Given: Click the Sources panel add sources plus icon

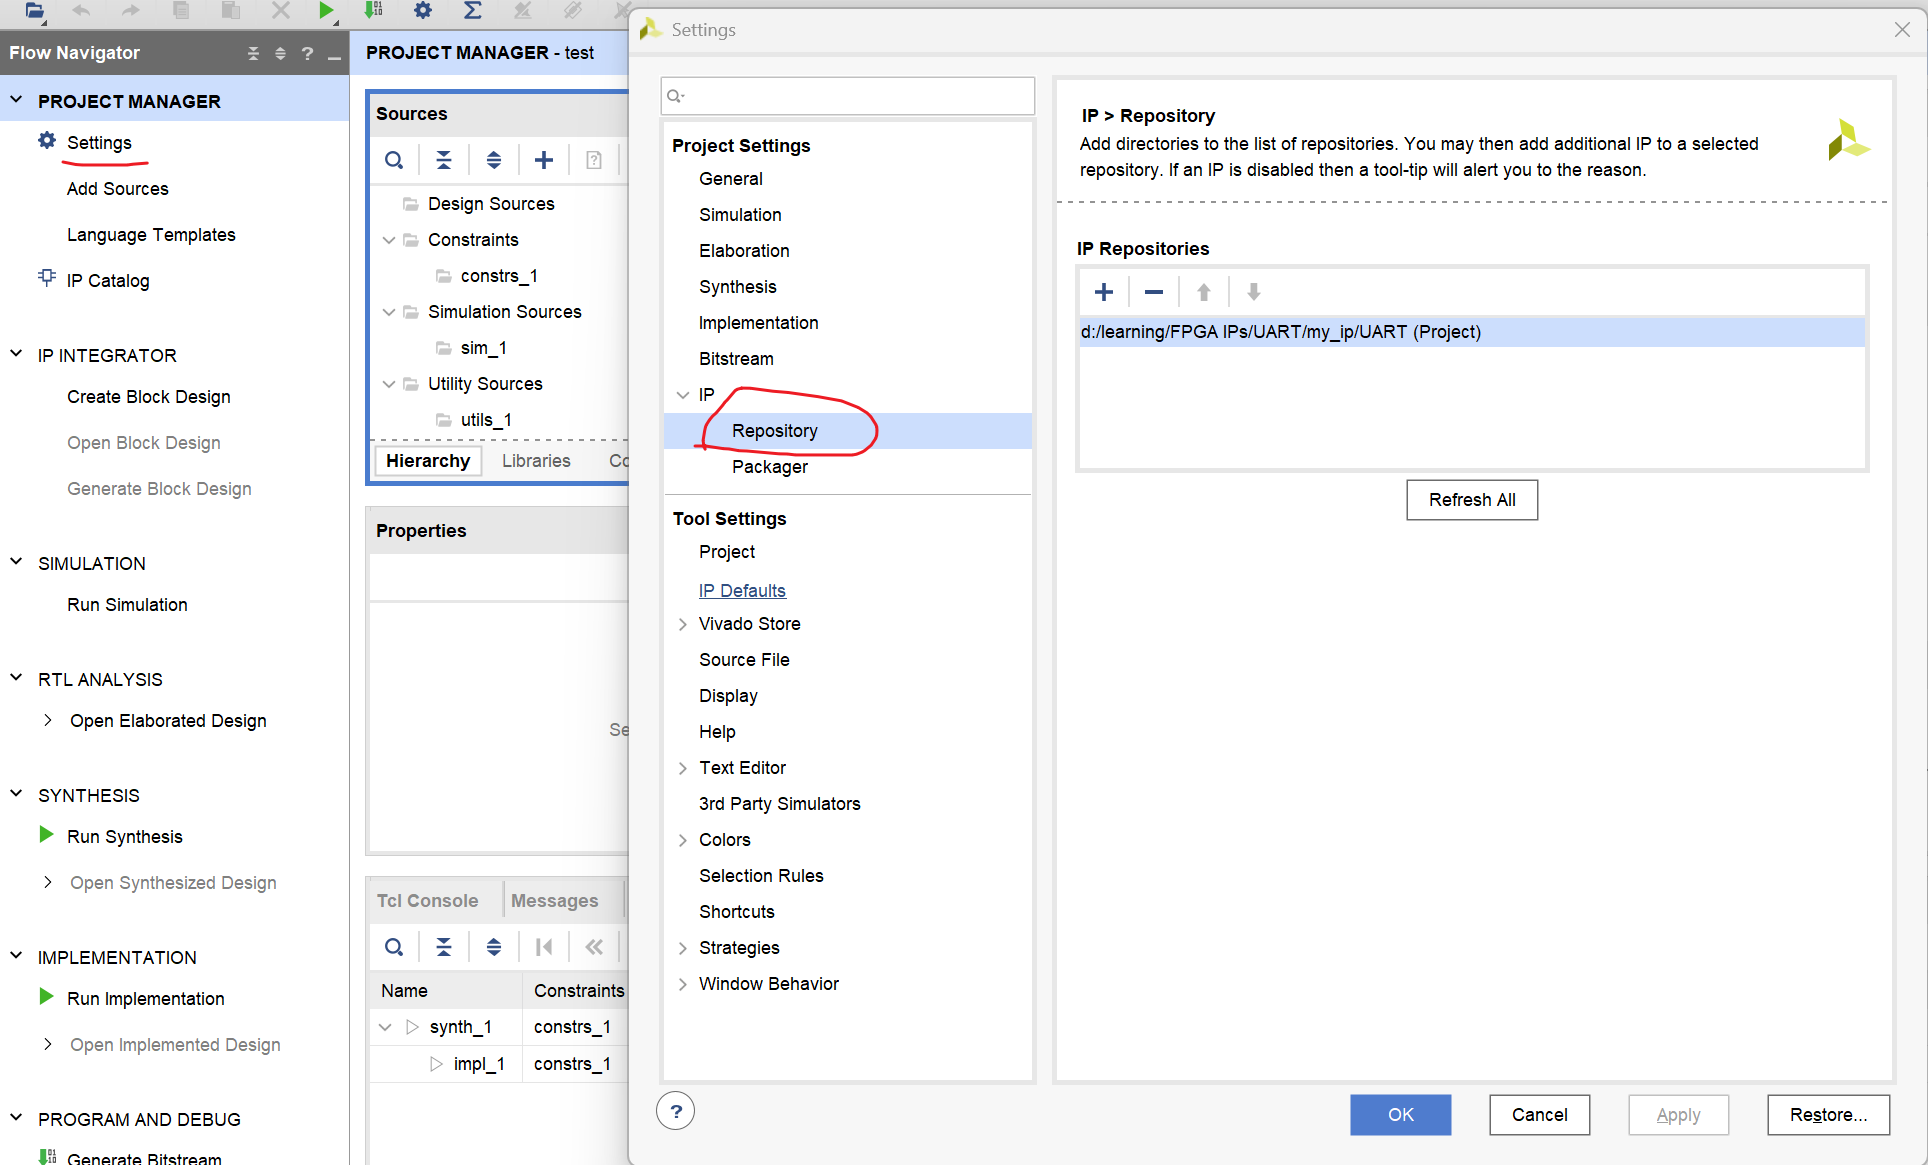Looking at the screenshot, I should [x=543, y=160].
